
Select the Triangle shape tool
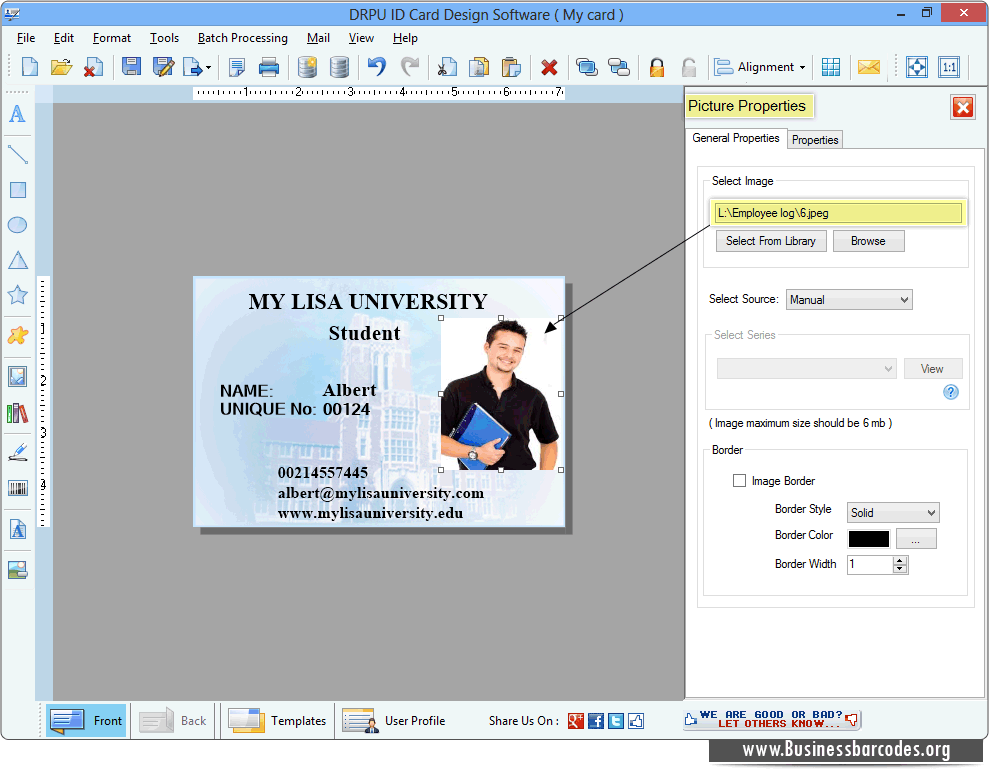coord(18,260)
